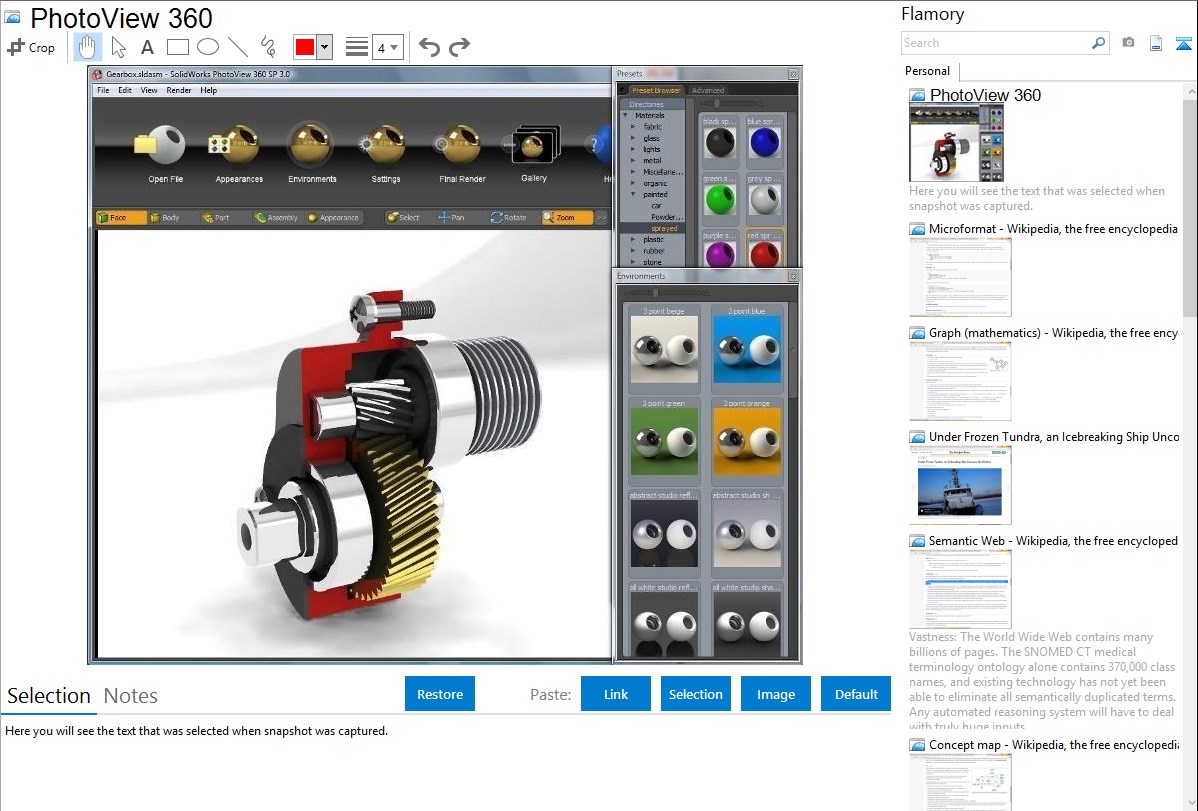Select the ellipse shape tool
Image resolution: width=1198 pixels, height=811 pixels.
click(207, 47)
